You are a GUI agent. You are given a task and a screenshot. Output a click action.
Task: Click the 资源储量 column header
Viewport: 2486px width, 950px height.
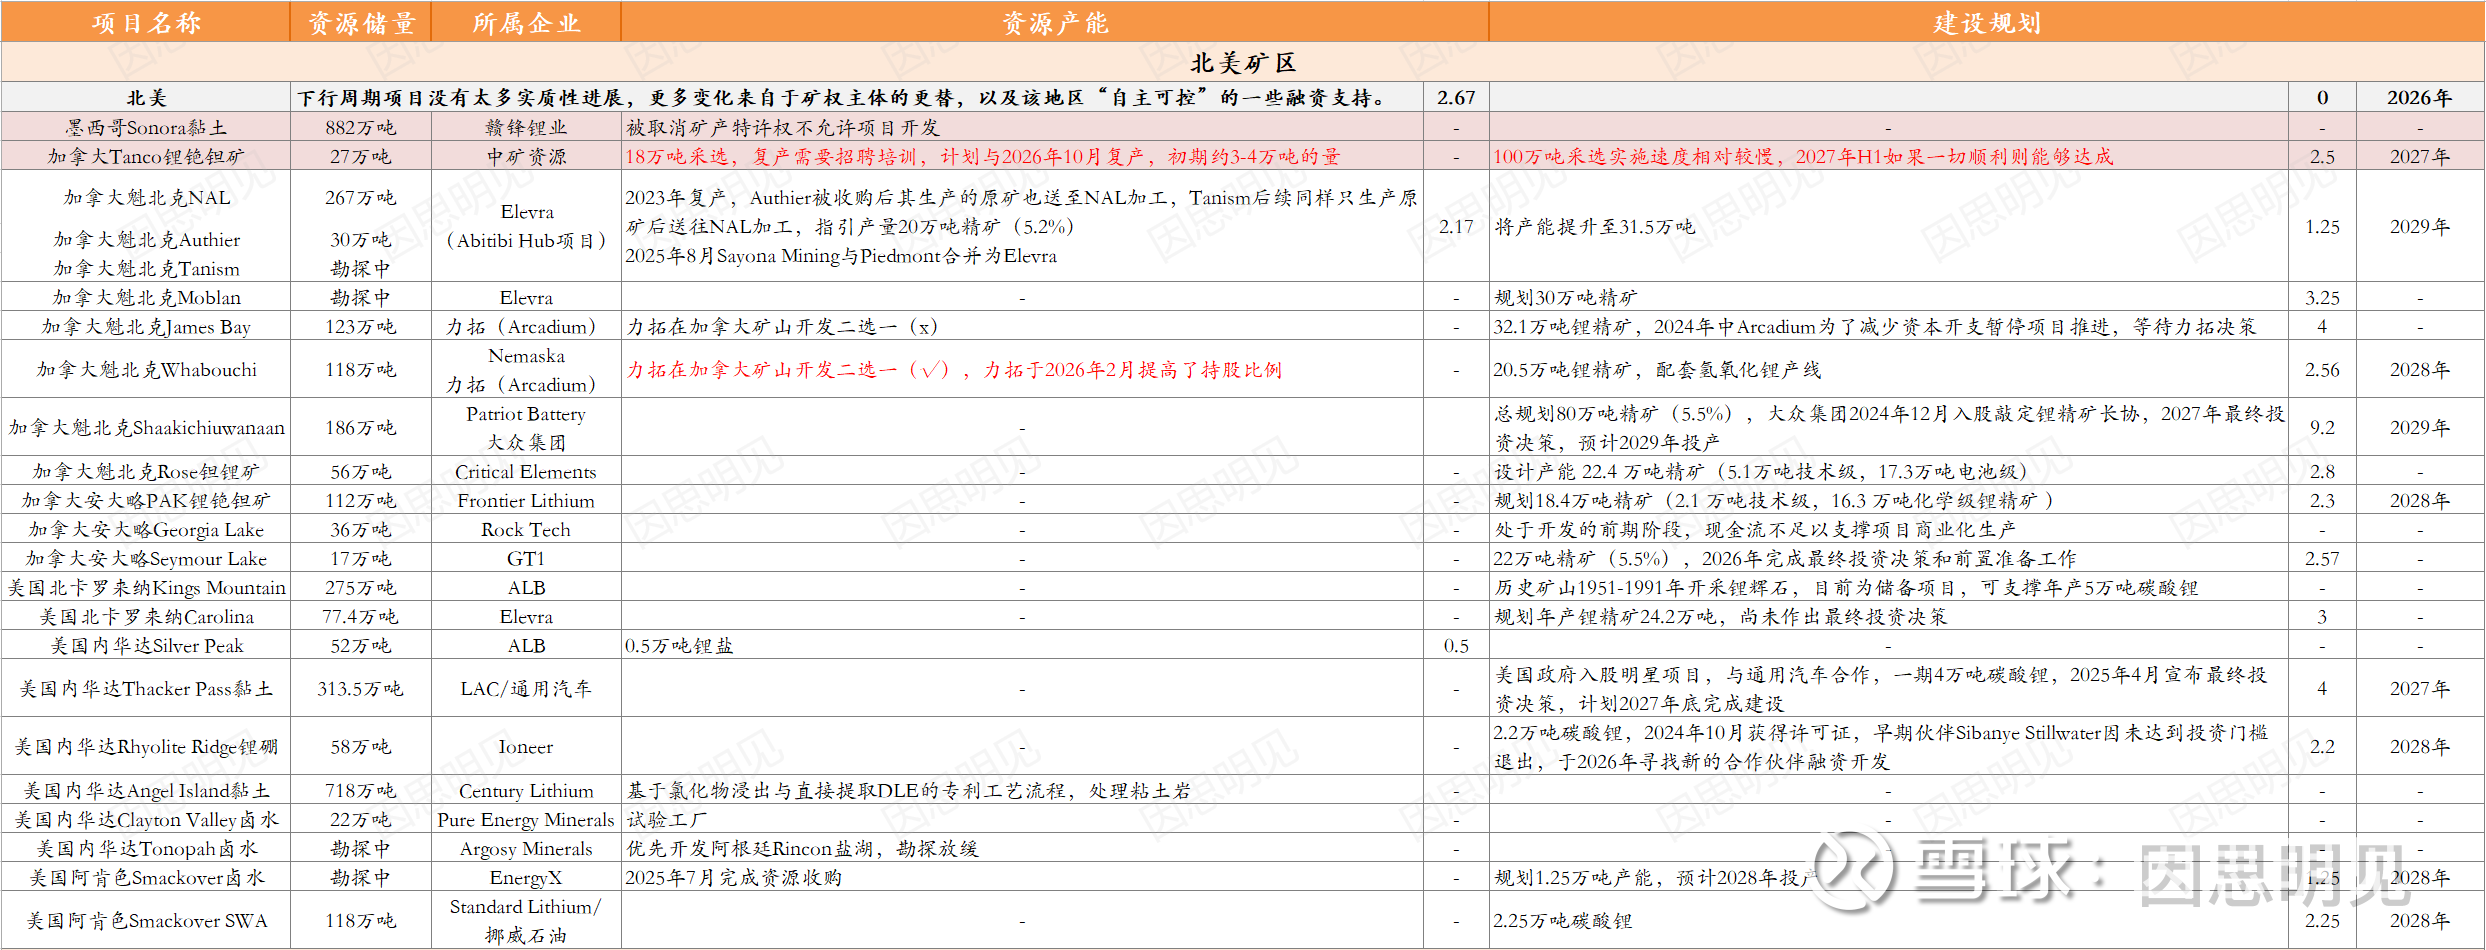click(361, 22)
